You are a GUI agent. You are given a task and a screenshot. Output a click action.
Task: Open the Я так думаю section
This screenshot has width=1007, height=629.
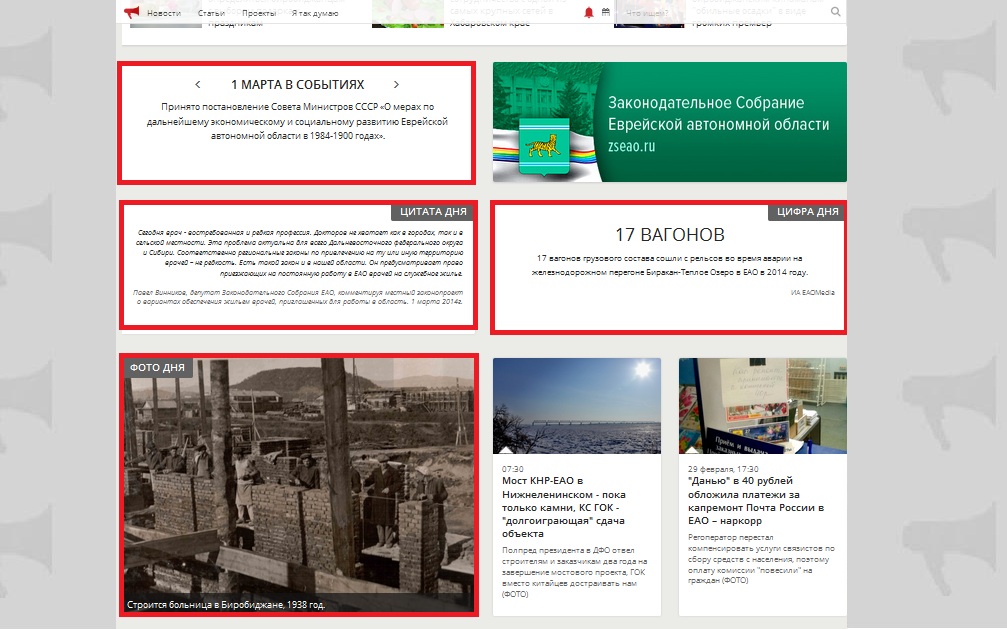coord(314,13)
